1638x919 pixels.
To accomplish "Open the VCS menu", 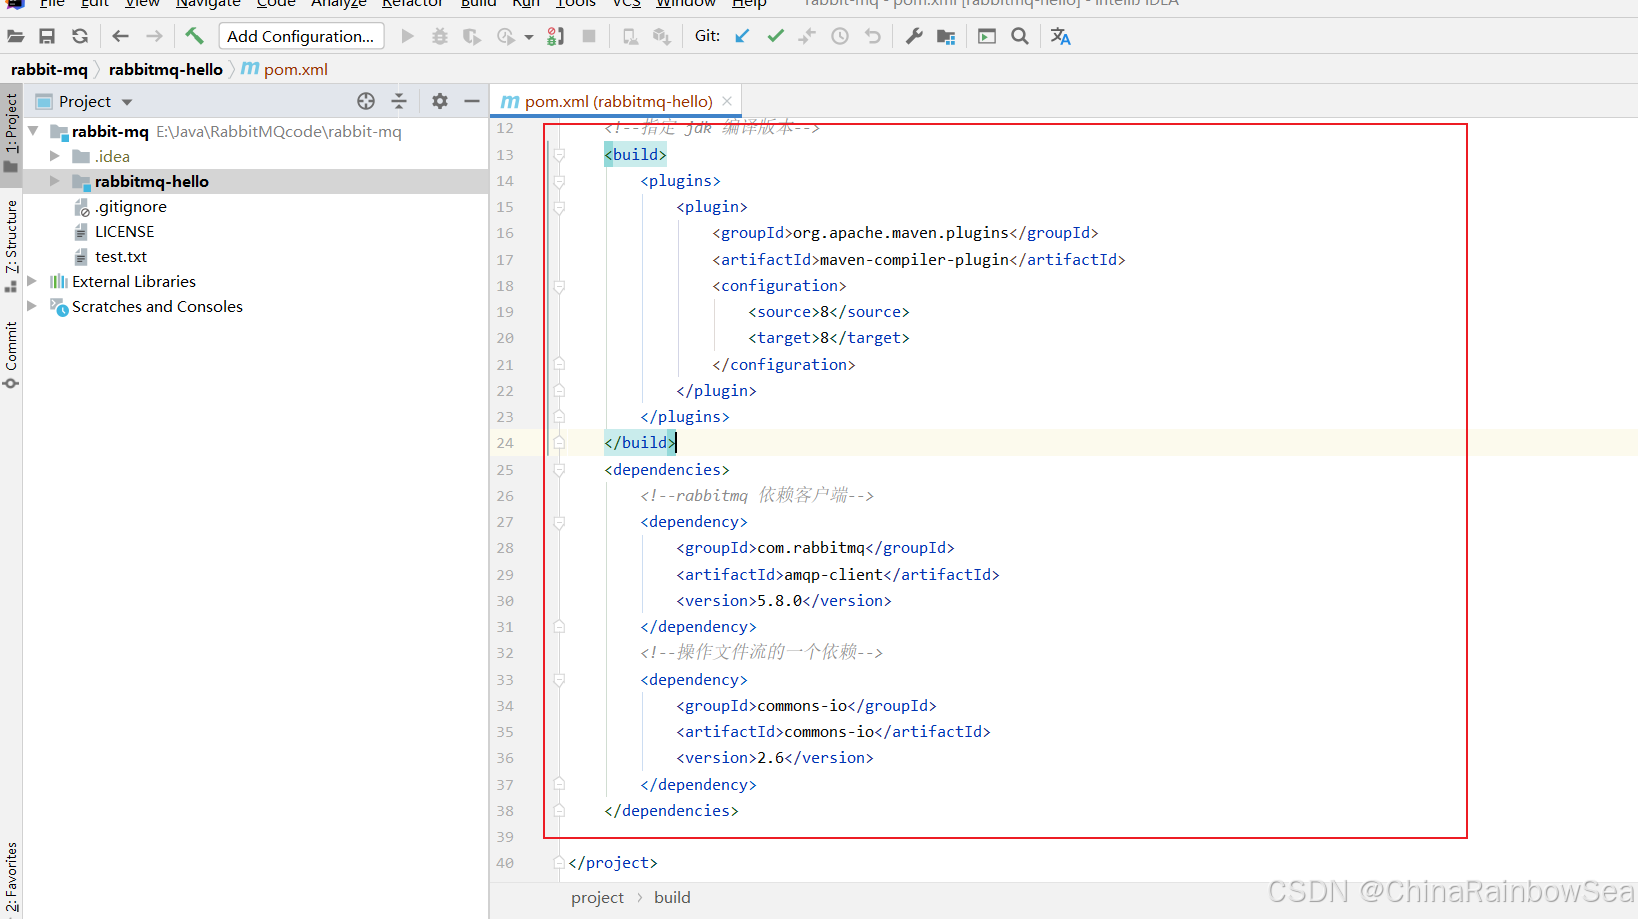I will pos(626,5).
